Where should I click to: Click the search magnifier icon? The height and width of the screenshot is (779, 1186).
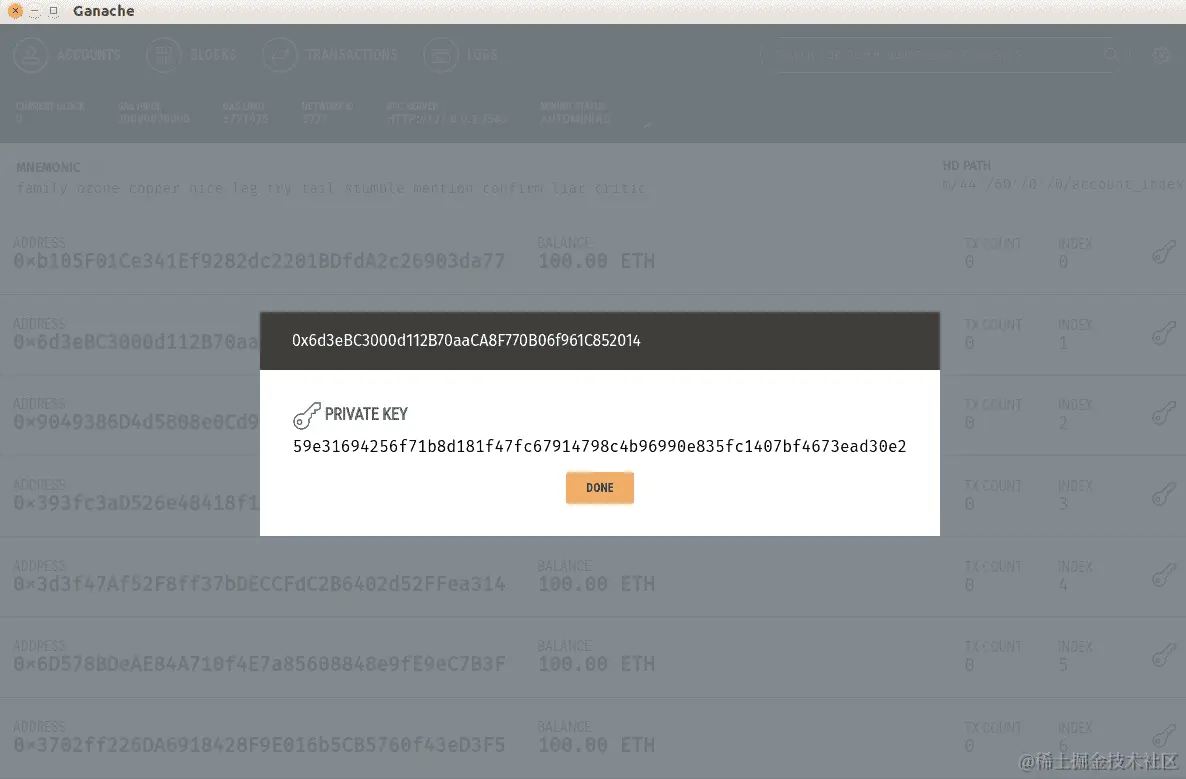click(1110, 55)
